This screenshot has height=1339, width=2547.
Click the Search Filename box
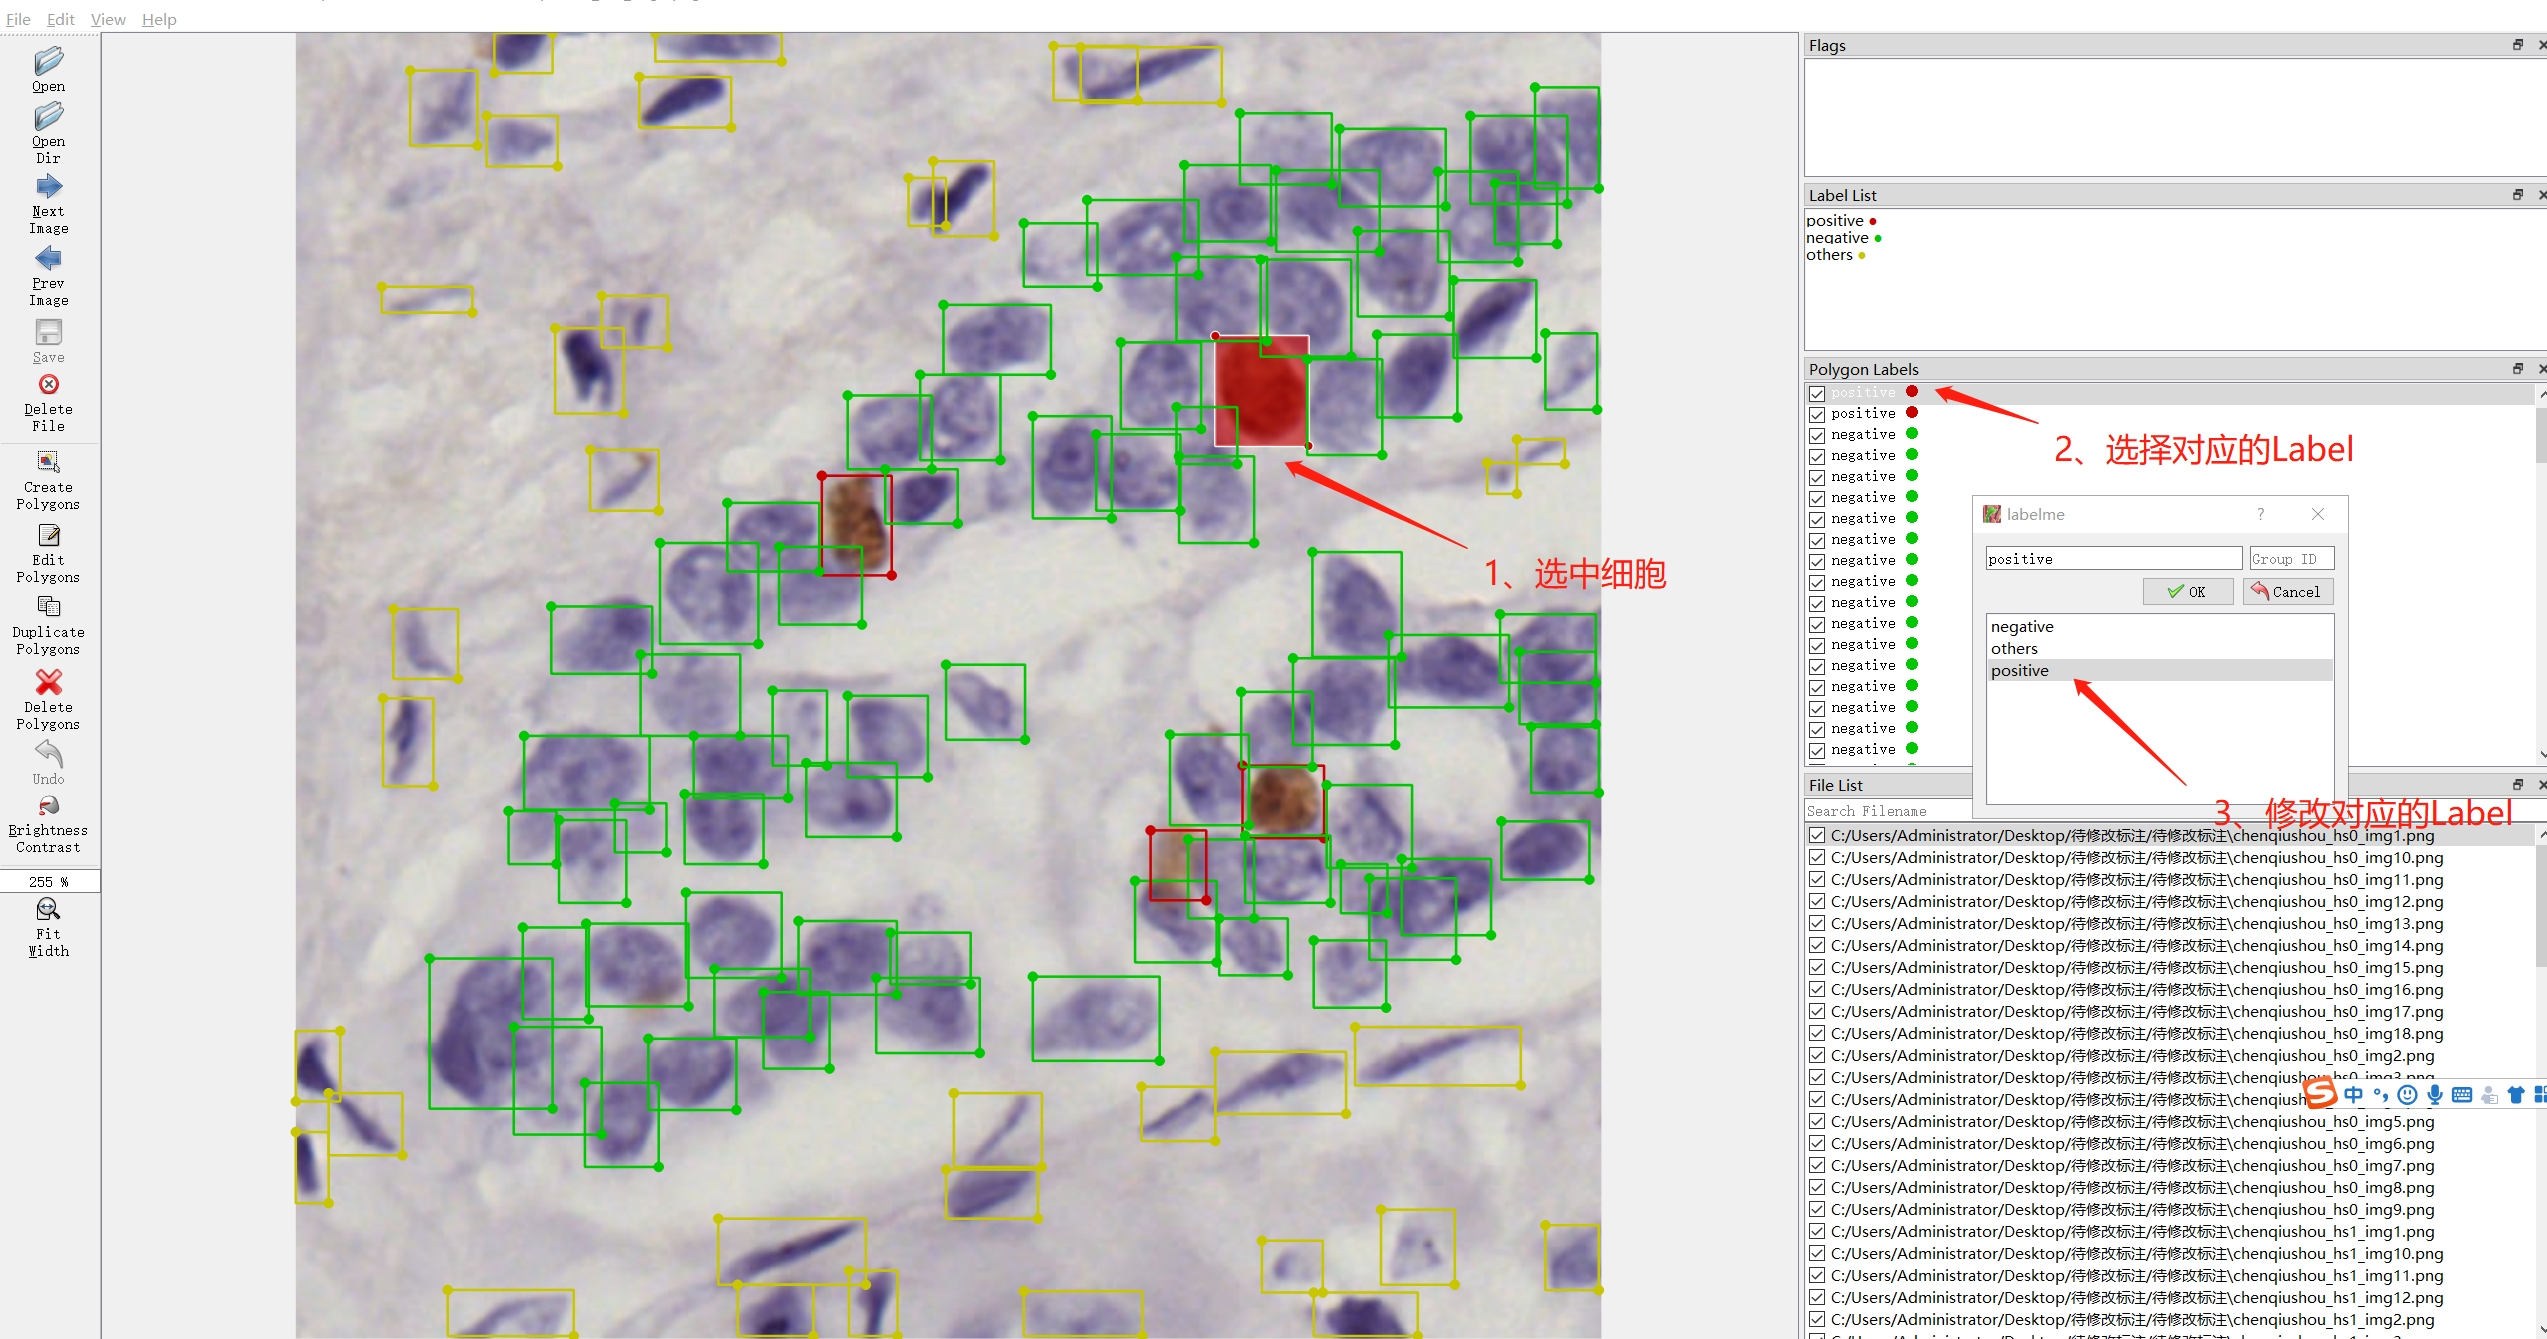pyautogui.click(x=1889, y=811)
